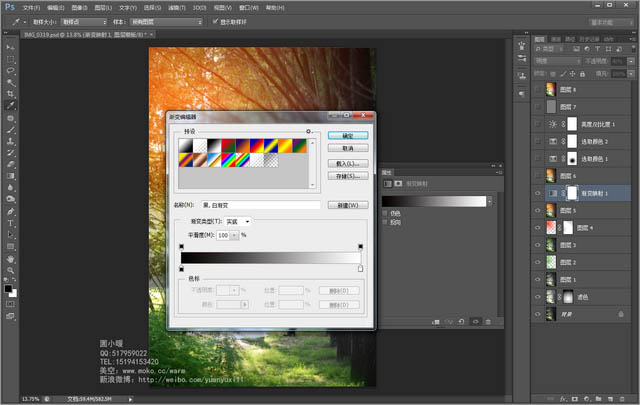Click the gradient name input field
The height and width of the screenshot is (405, 640).
pyautogui.click(x=260, y=205)
